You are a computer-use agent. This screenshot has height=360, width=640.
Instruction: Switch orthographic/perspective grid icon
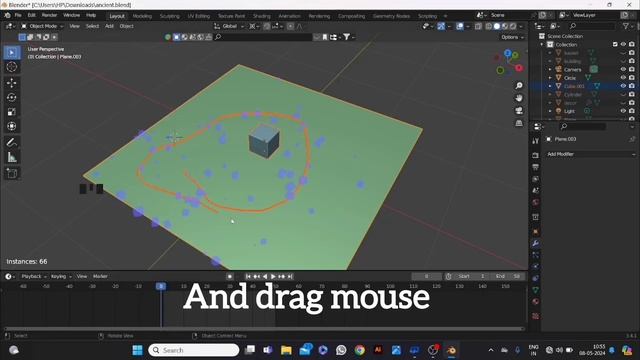pos(519,123)
